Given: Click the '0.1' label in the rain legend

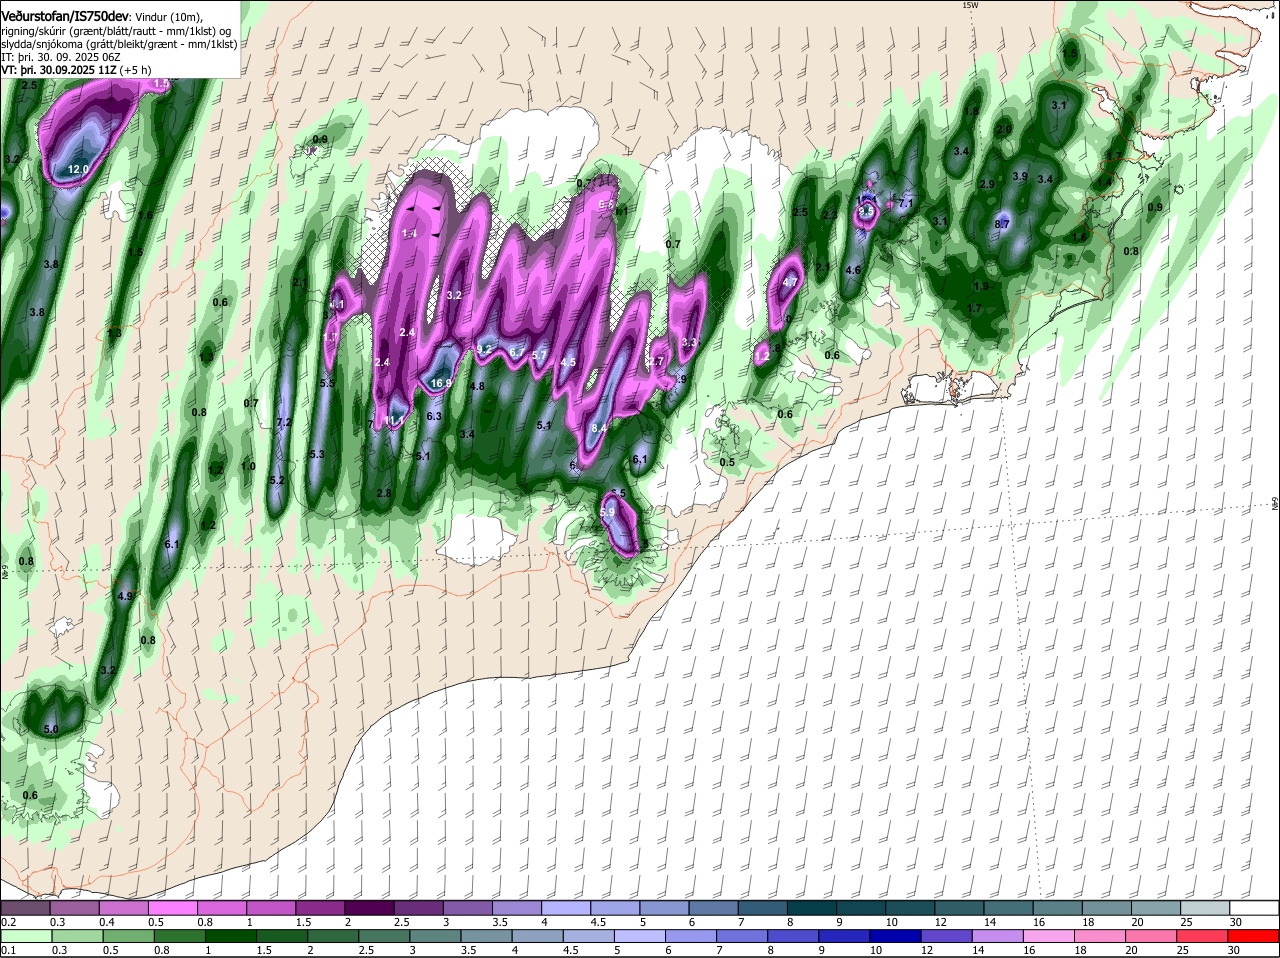Looking at the screenshot, I should point(8,950).
